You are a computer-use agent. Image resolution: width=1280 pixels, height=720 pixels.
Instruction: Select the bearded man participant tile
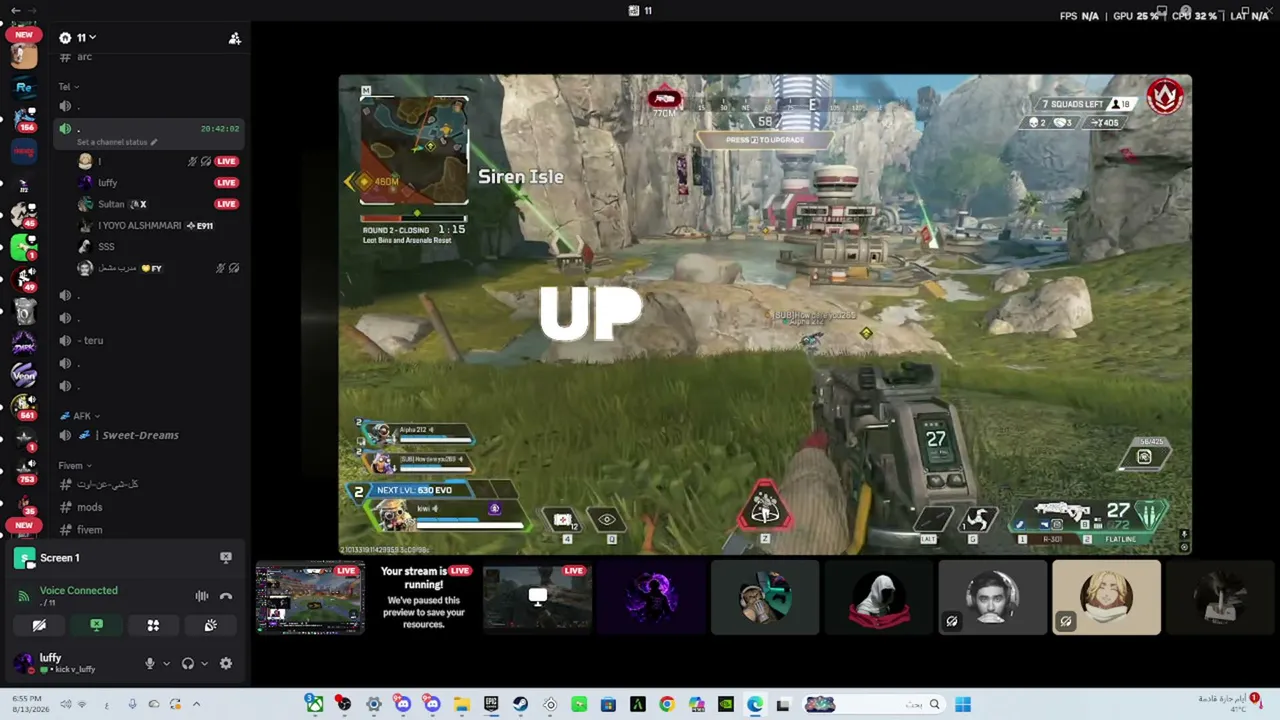(993, 598)
